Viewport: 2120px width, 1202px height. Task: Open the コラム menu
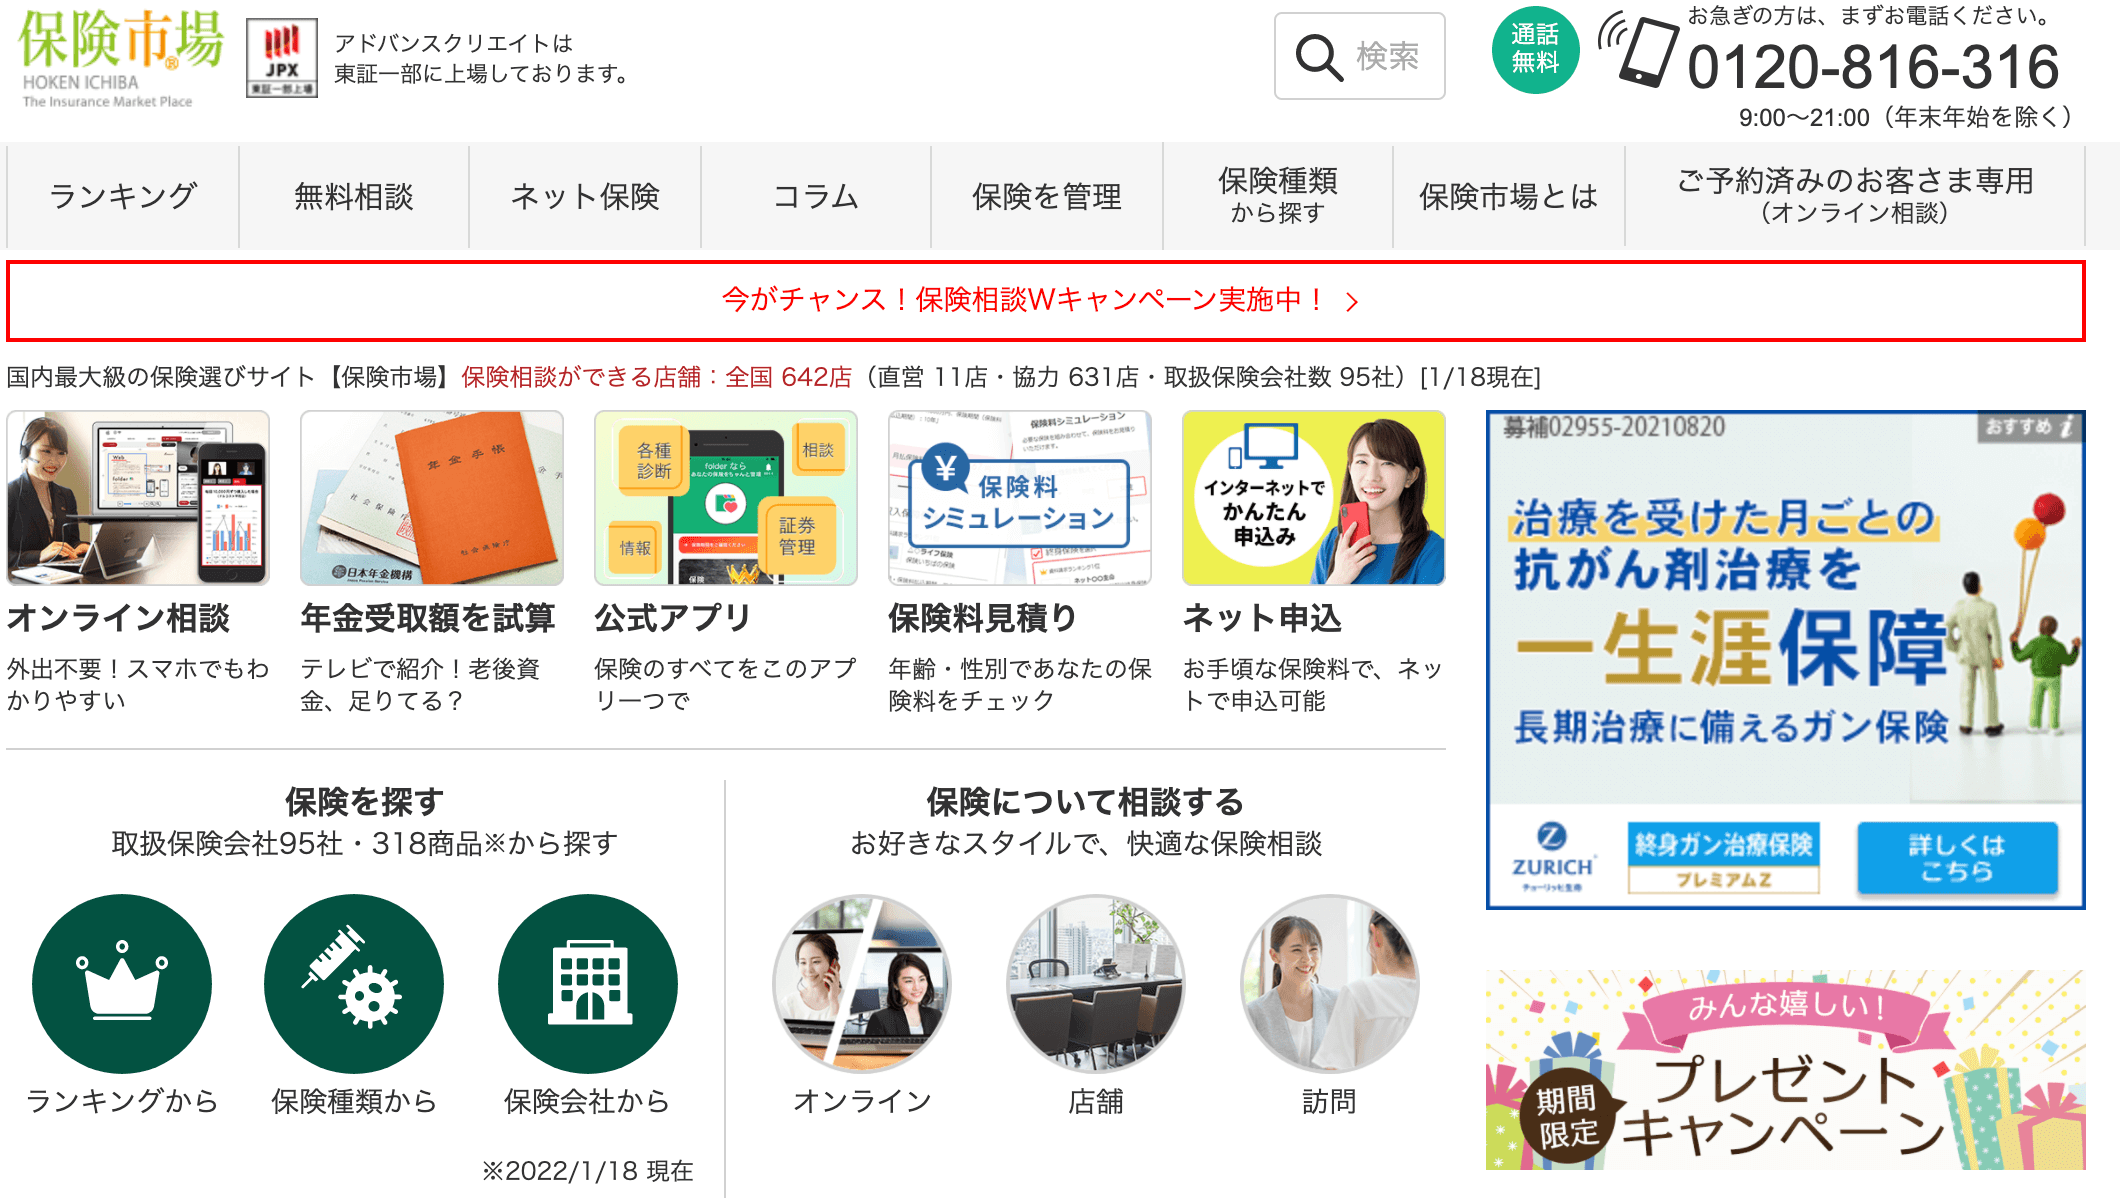tap(816, 196)
